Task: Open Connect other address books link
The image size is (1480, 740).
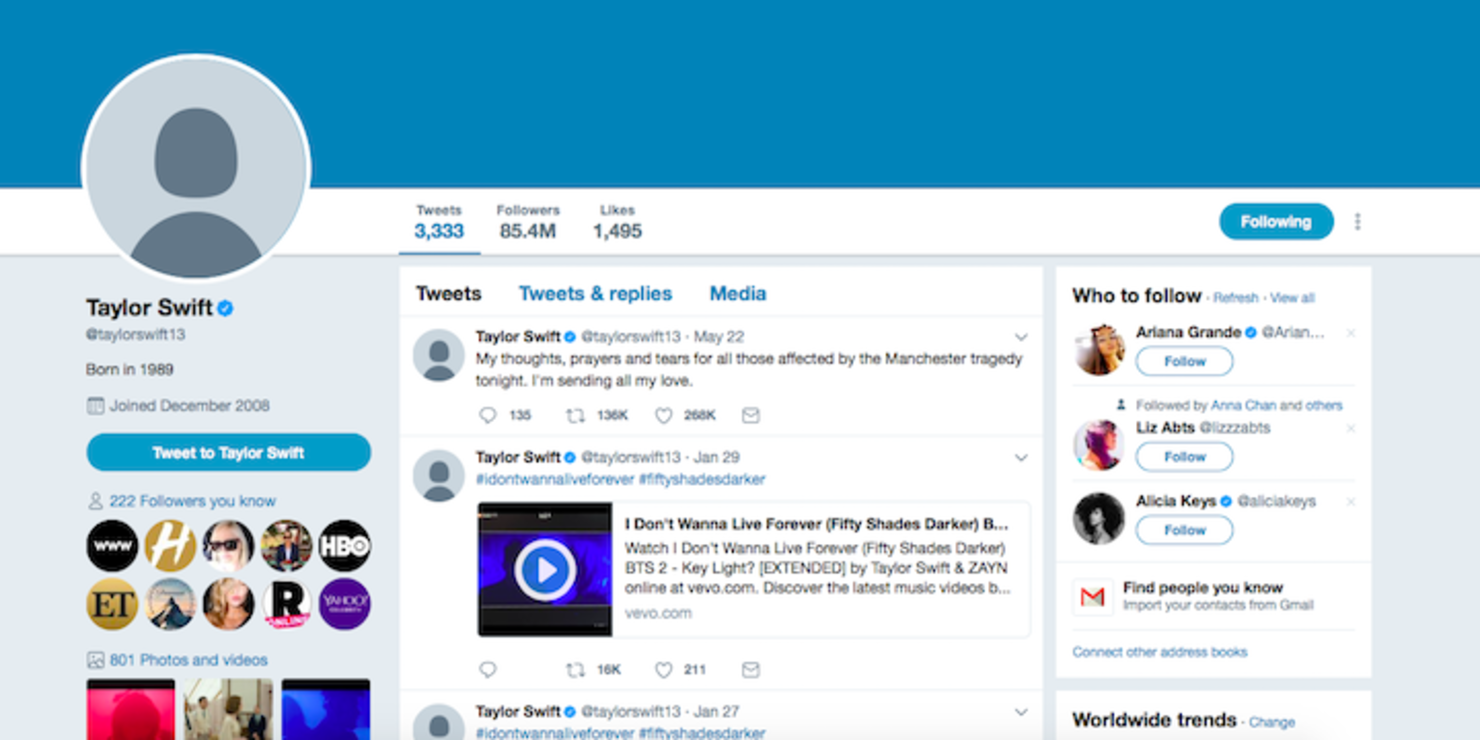Action: (1160, 652)
